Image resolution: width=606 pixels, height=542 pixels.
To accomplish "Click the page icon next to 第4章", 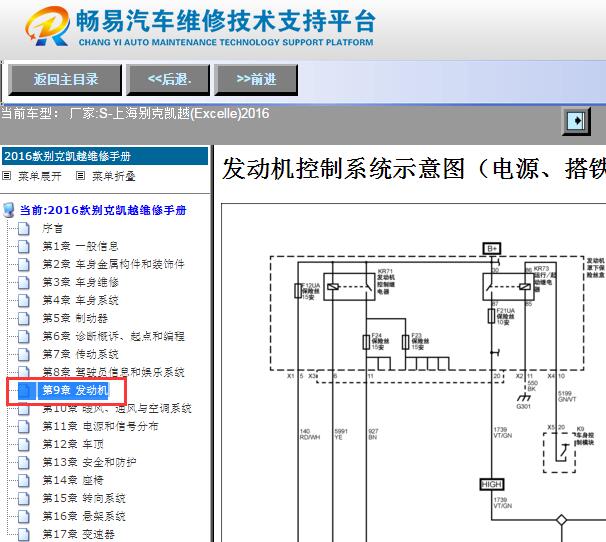I will (24, 300).
